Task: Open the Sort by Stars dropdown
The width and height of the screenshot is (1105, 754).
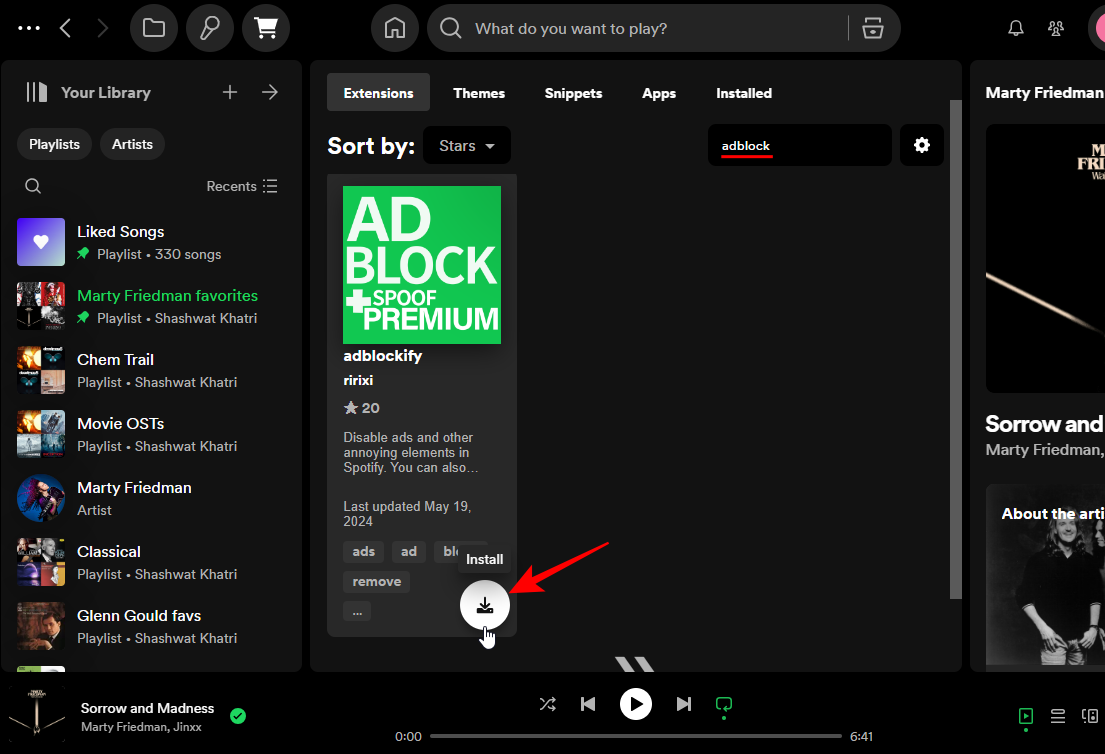Action: point(467,145)
